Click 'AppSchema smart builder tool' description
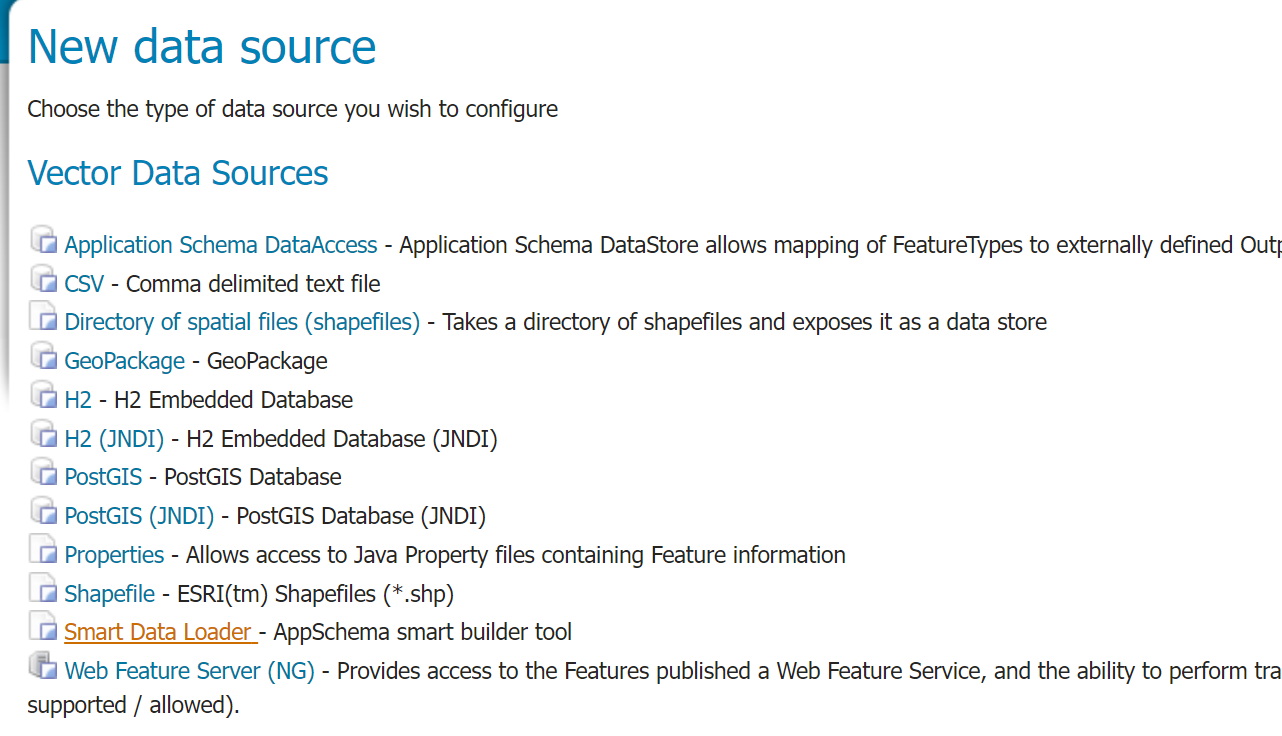 point(423,632)
